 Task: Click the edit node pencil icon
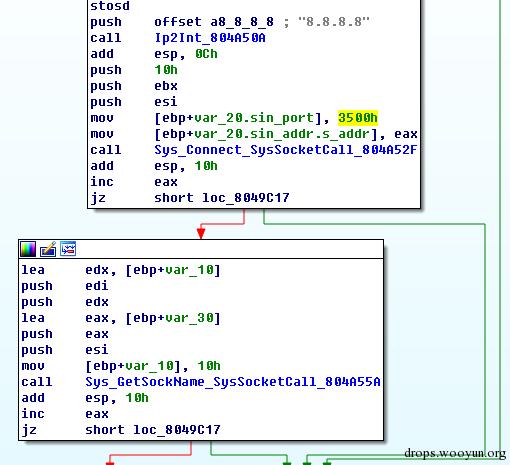pos(48,249)
